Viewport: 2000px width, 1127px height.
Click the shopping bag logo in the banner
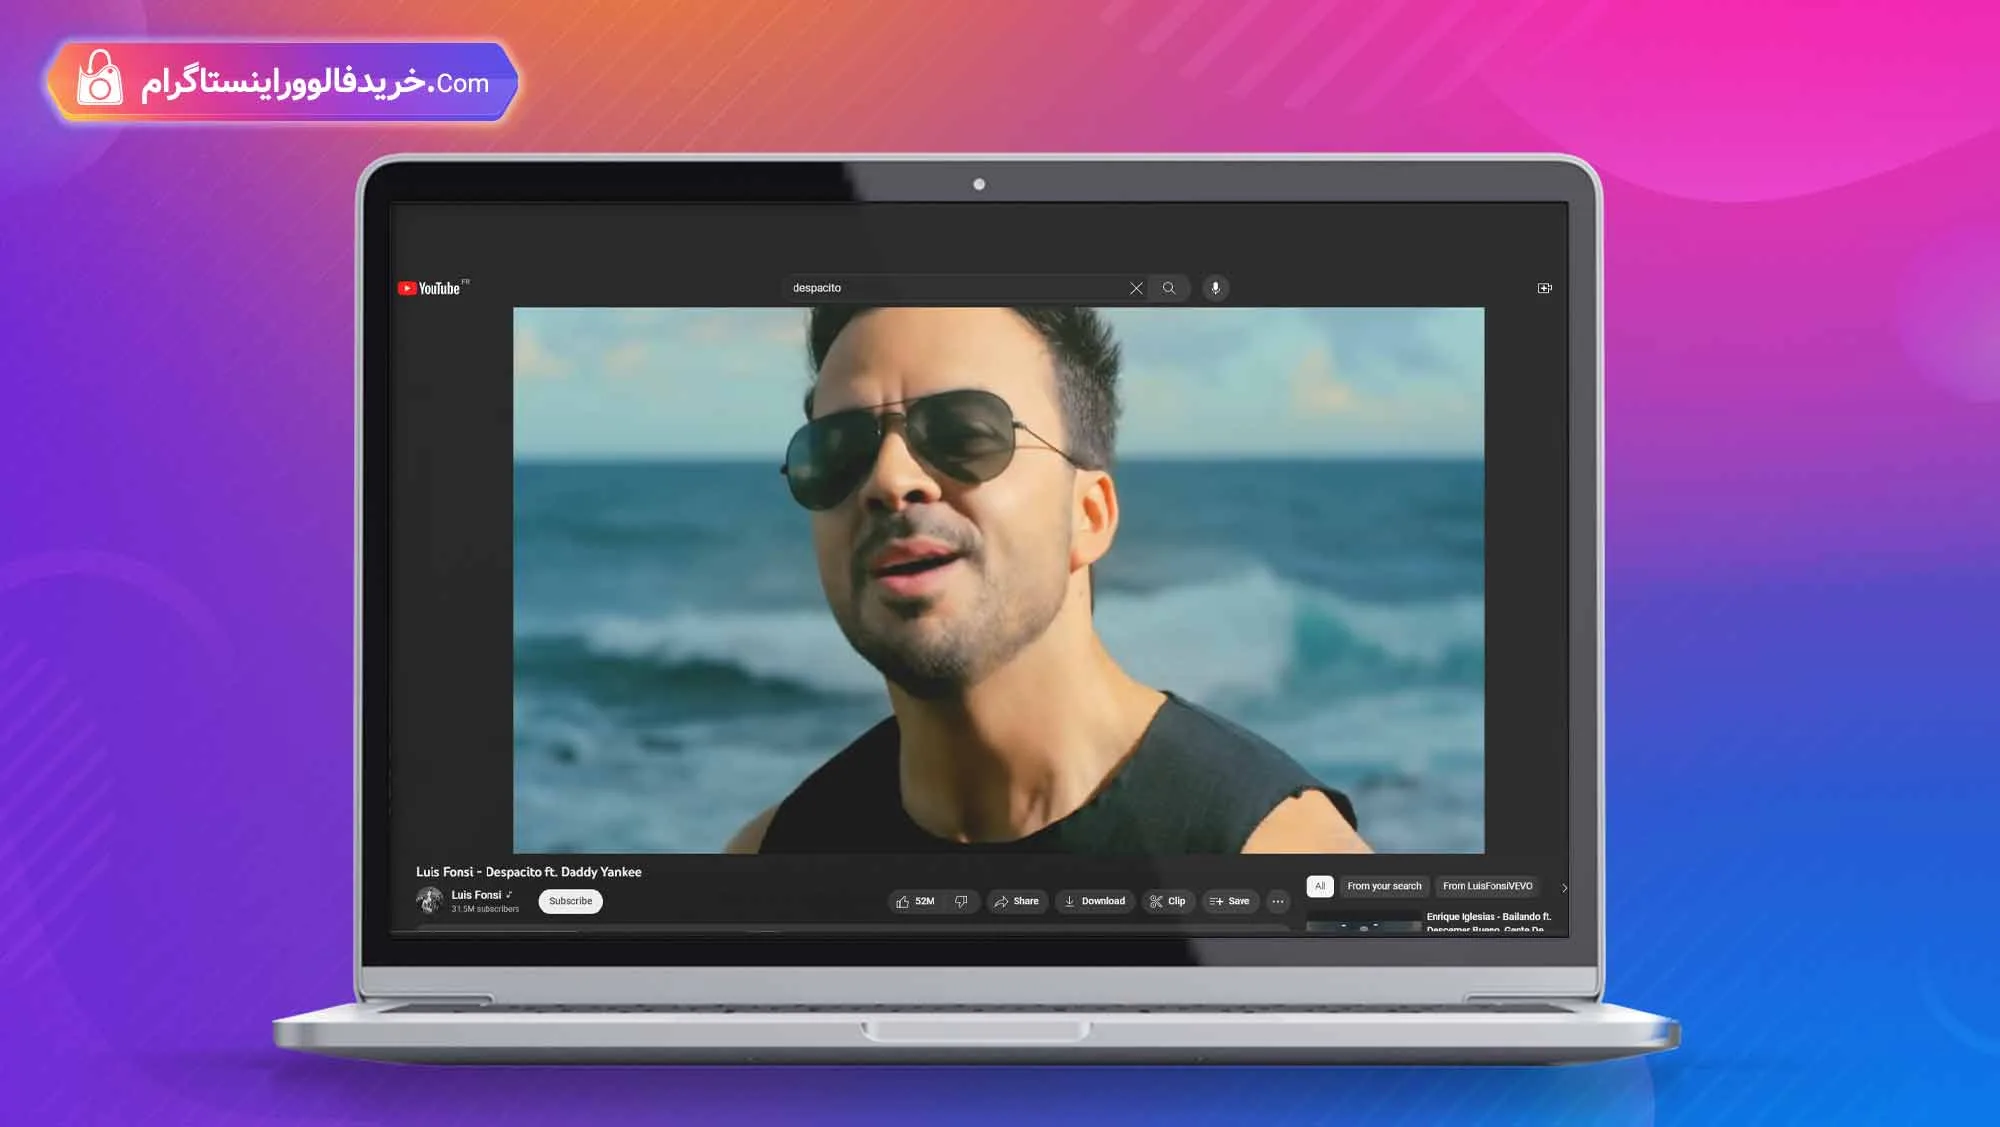point(100,79)
